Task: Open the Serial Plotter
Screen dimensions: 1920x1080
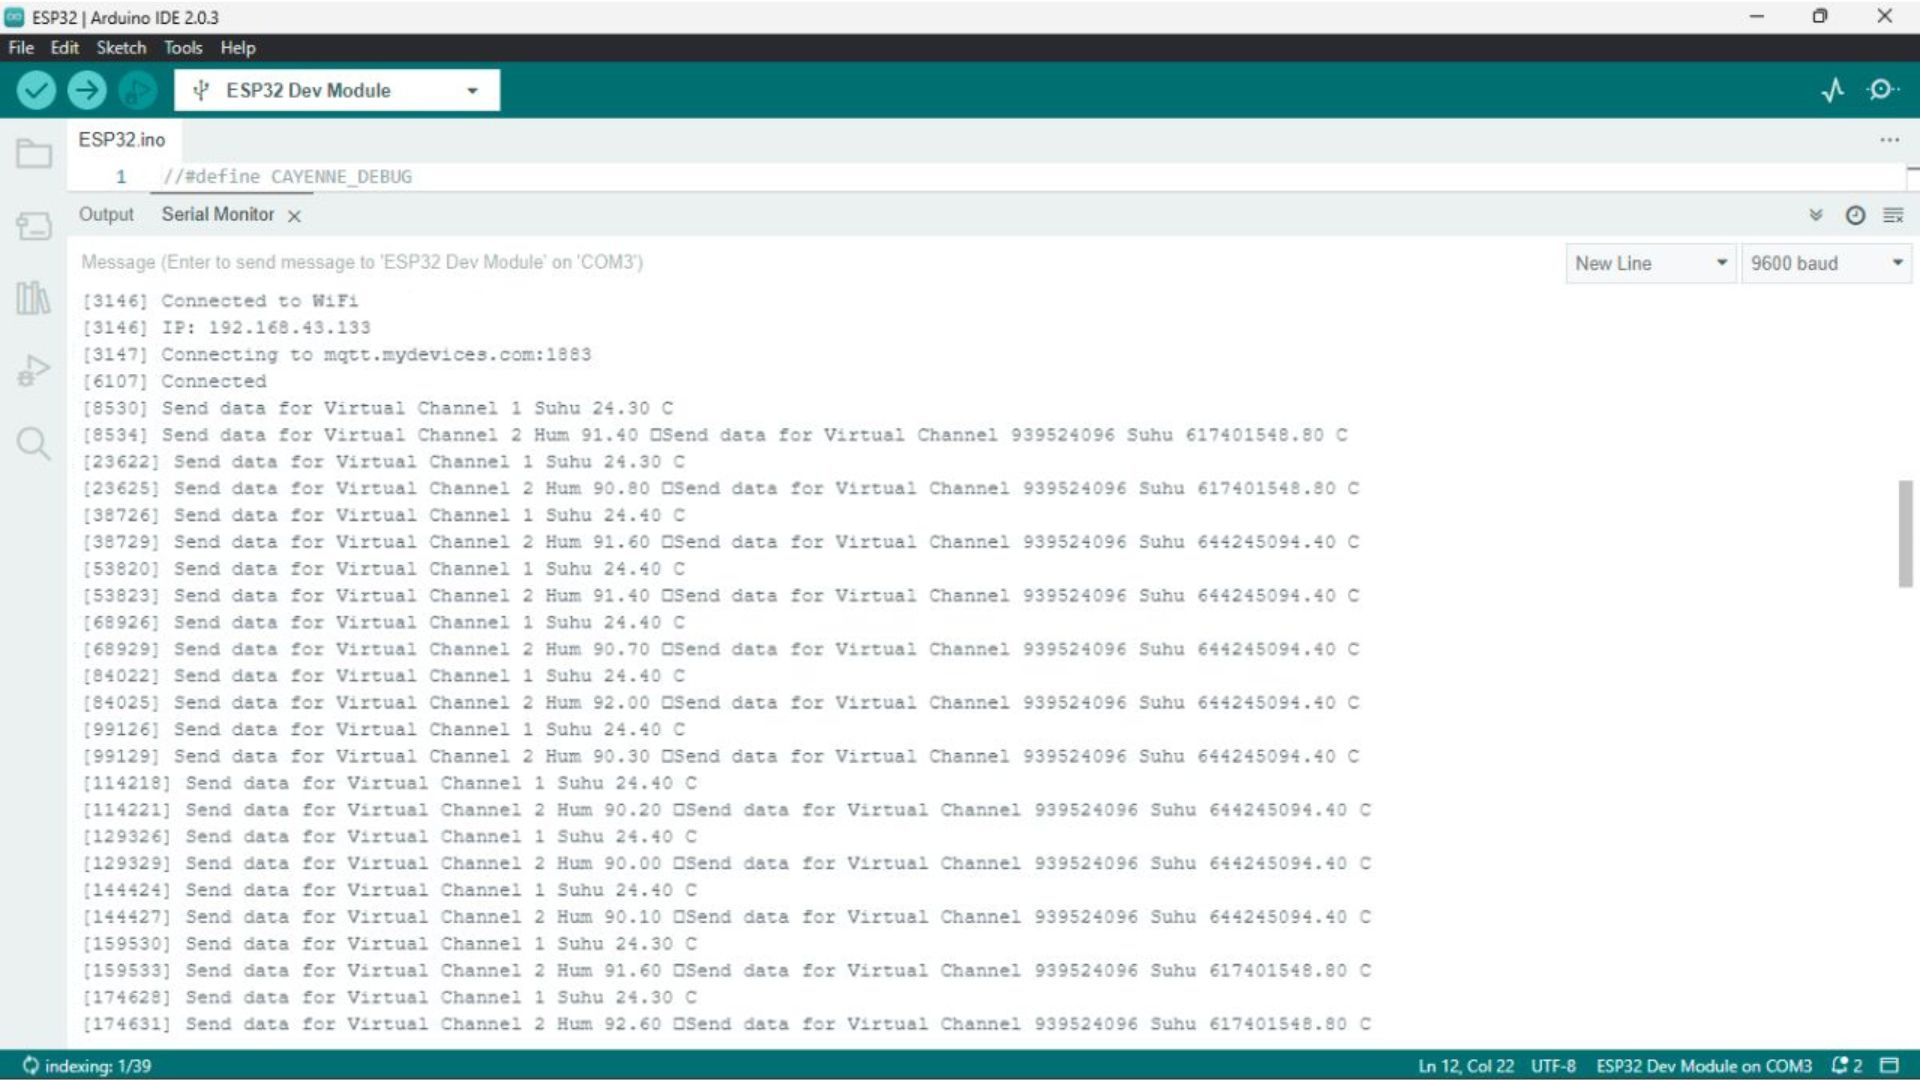Action: [1833, 89]
